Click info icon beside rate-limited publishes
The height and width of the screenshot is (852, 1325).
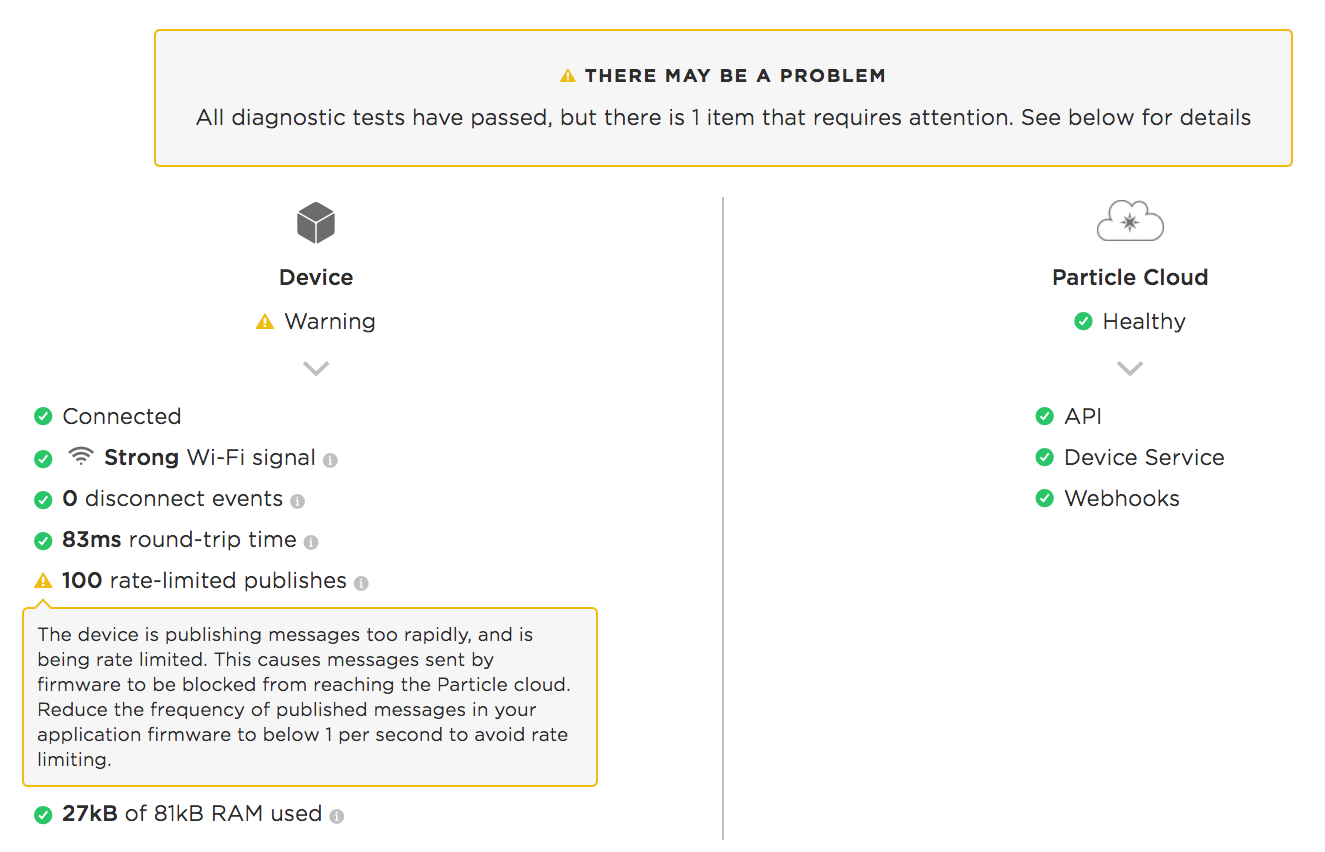pyautogui.click(x=361, y=583)
